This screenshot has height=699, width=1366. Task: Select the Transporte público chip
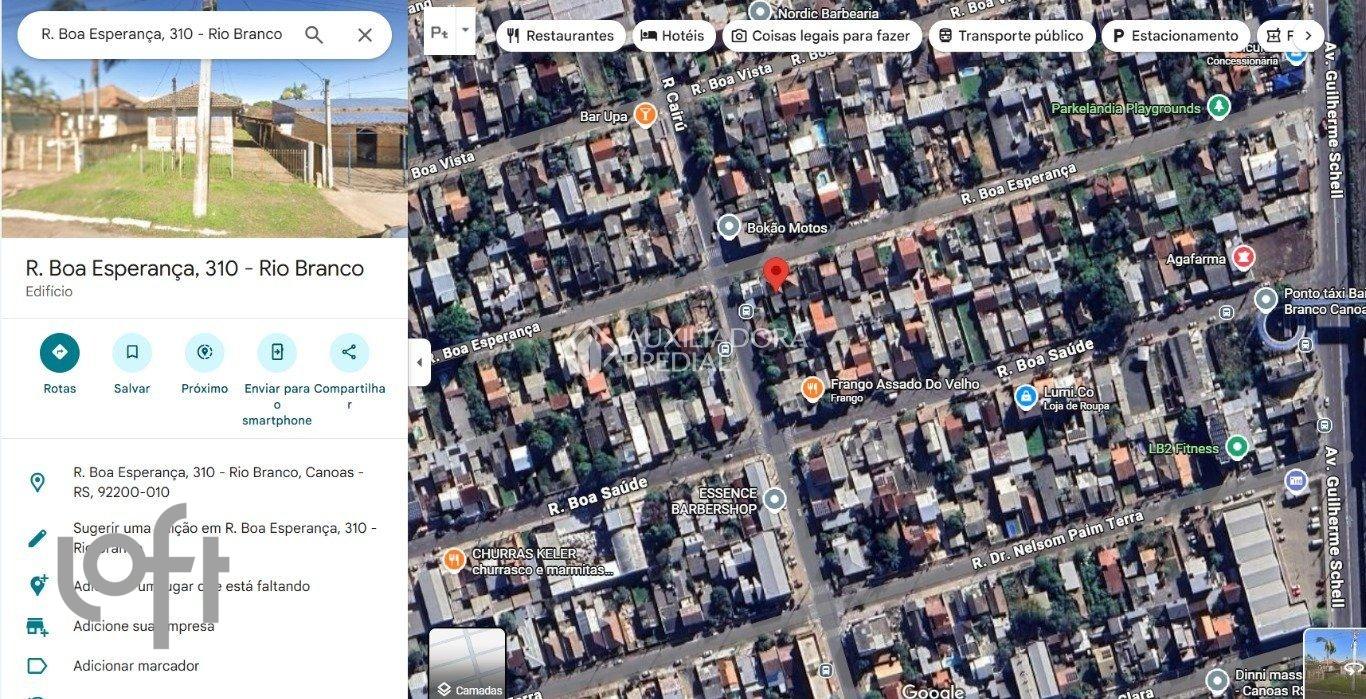coord(1010,36)
